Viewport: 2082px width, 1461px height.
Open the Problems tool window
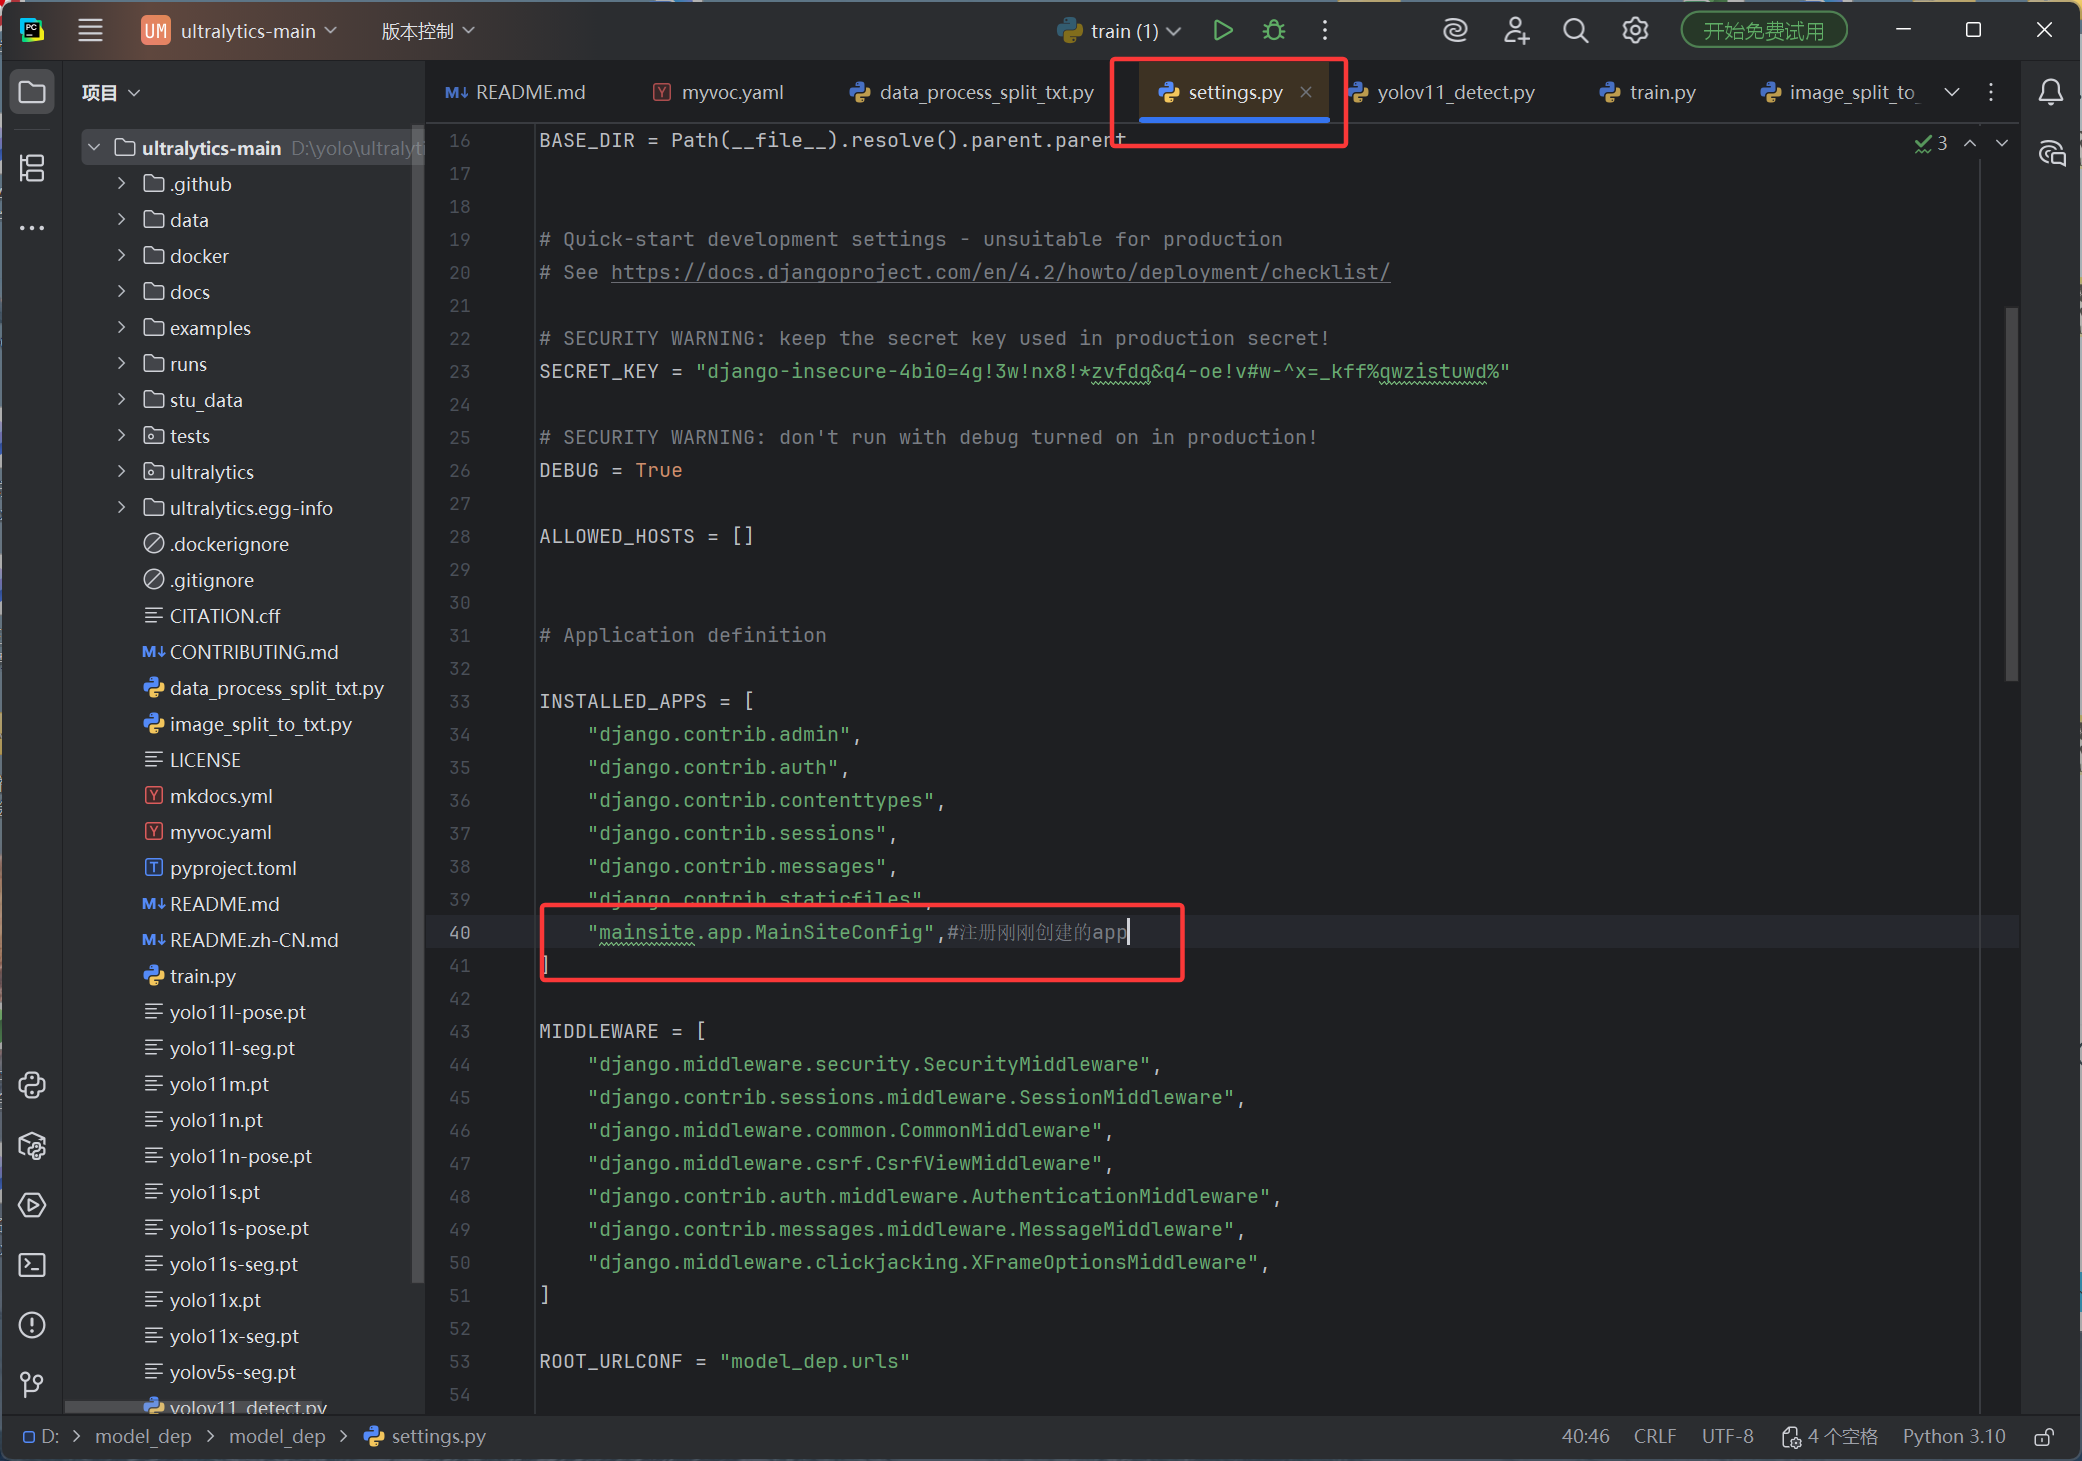pos(32,1325)
